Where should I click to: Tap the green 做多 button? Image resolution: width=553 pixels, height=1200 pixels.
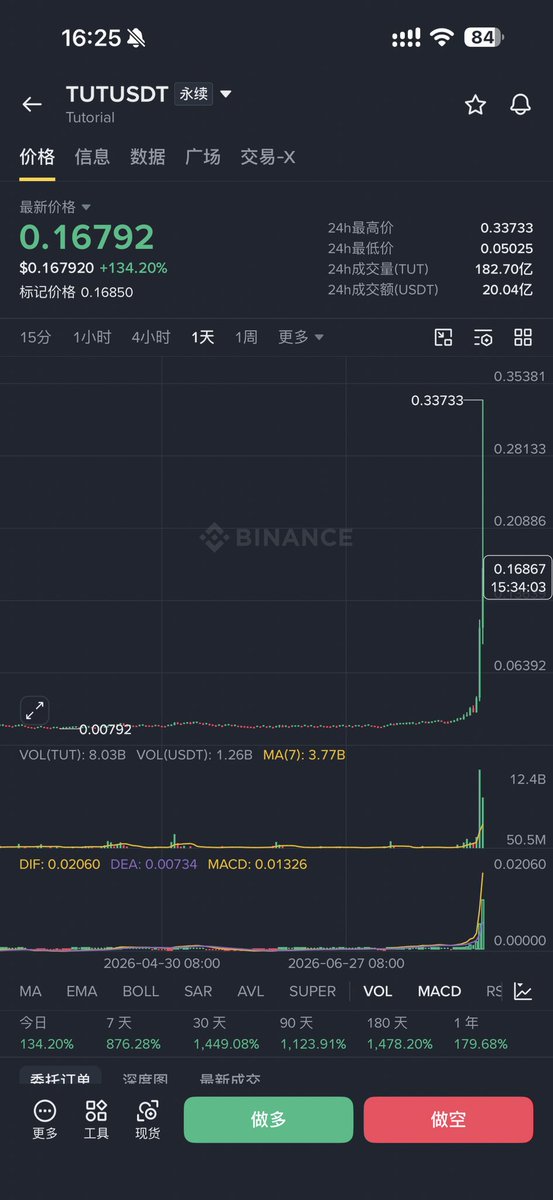pyautogui.click(x=269, y=1120)
